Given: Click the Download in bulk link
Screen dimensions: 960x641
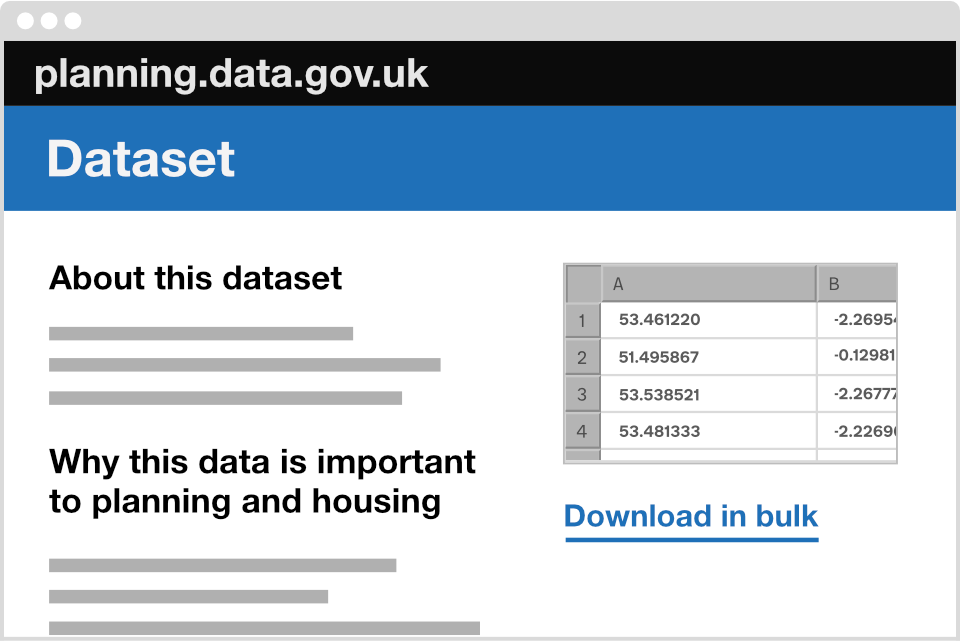Looking at the screenshot, I should tap(691, 517).
